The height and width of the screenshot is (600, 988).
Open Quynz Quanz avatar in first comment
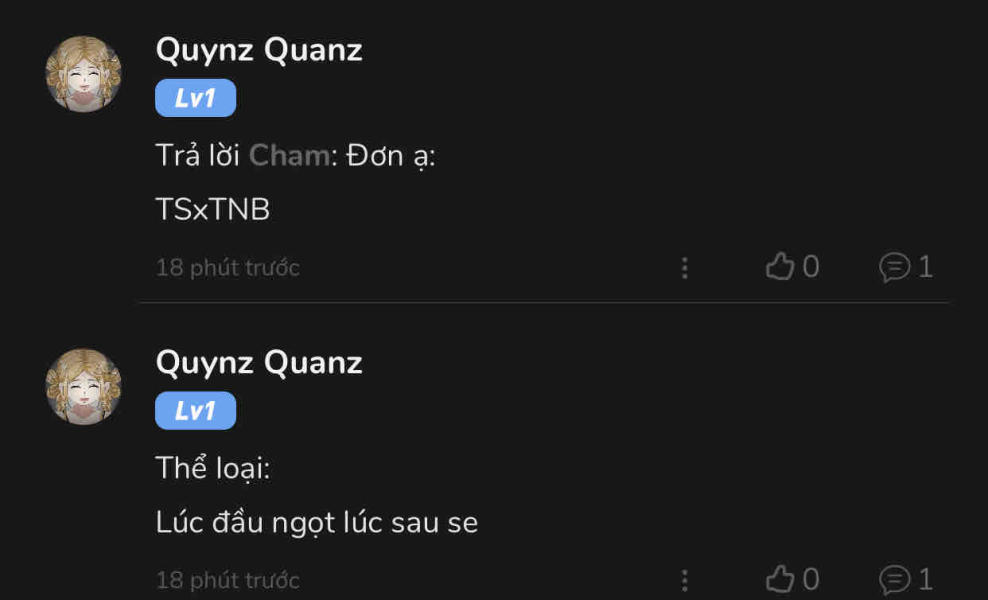tap(83, 74)
